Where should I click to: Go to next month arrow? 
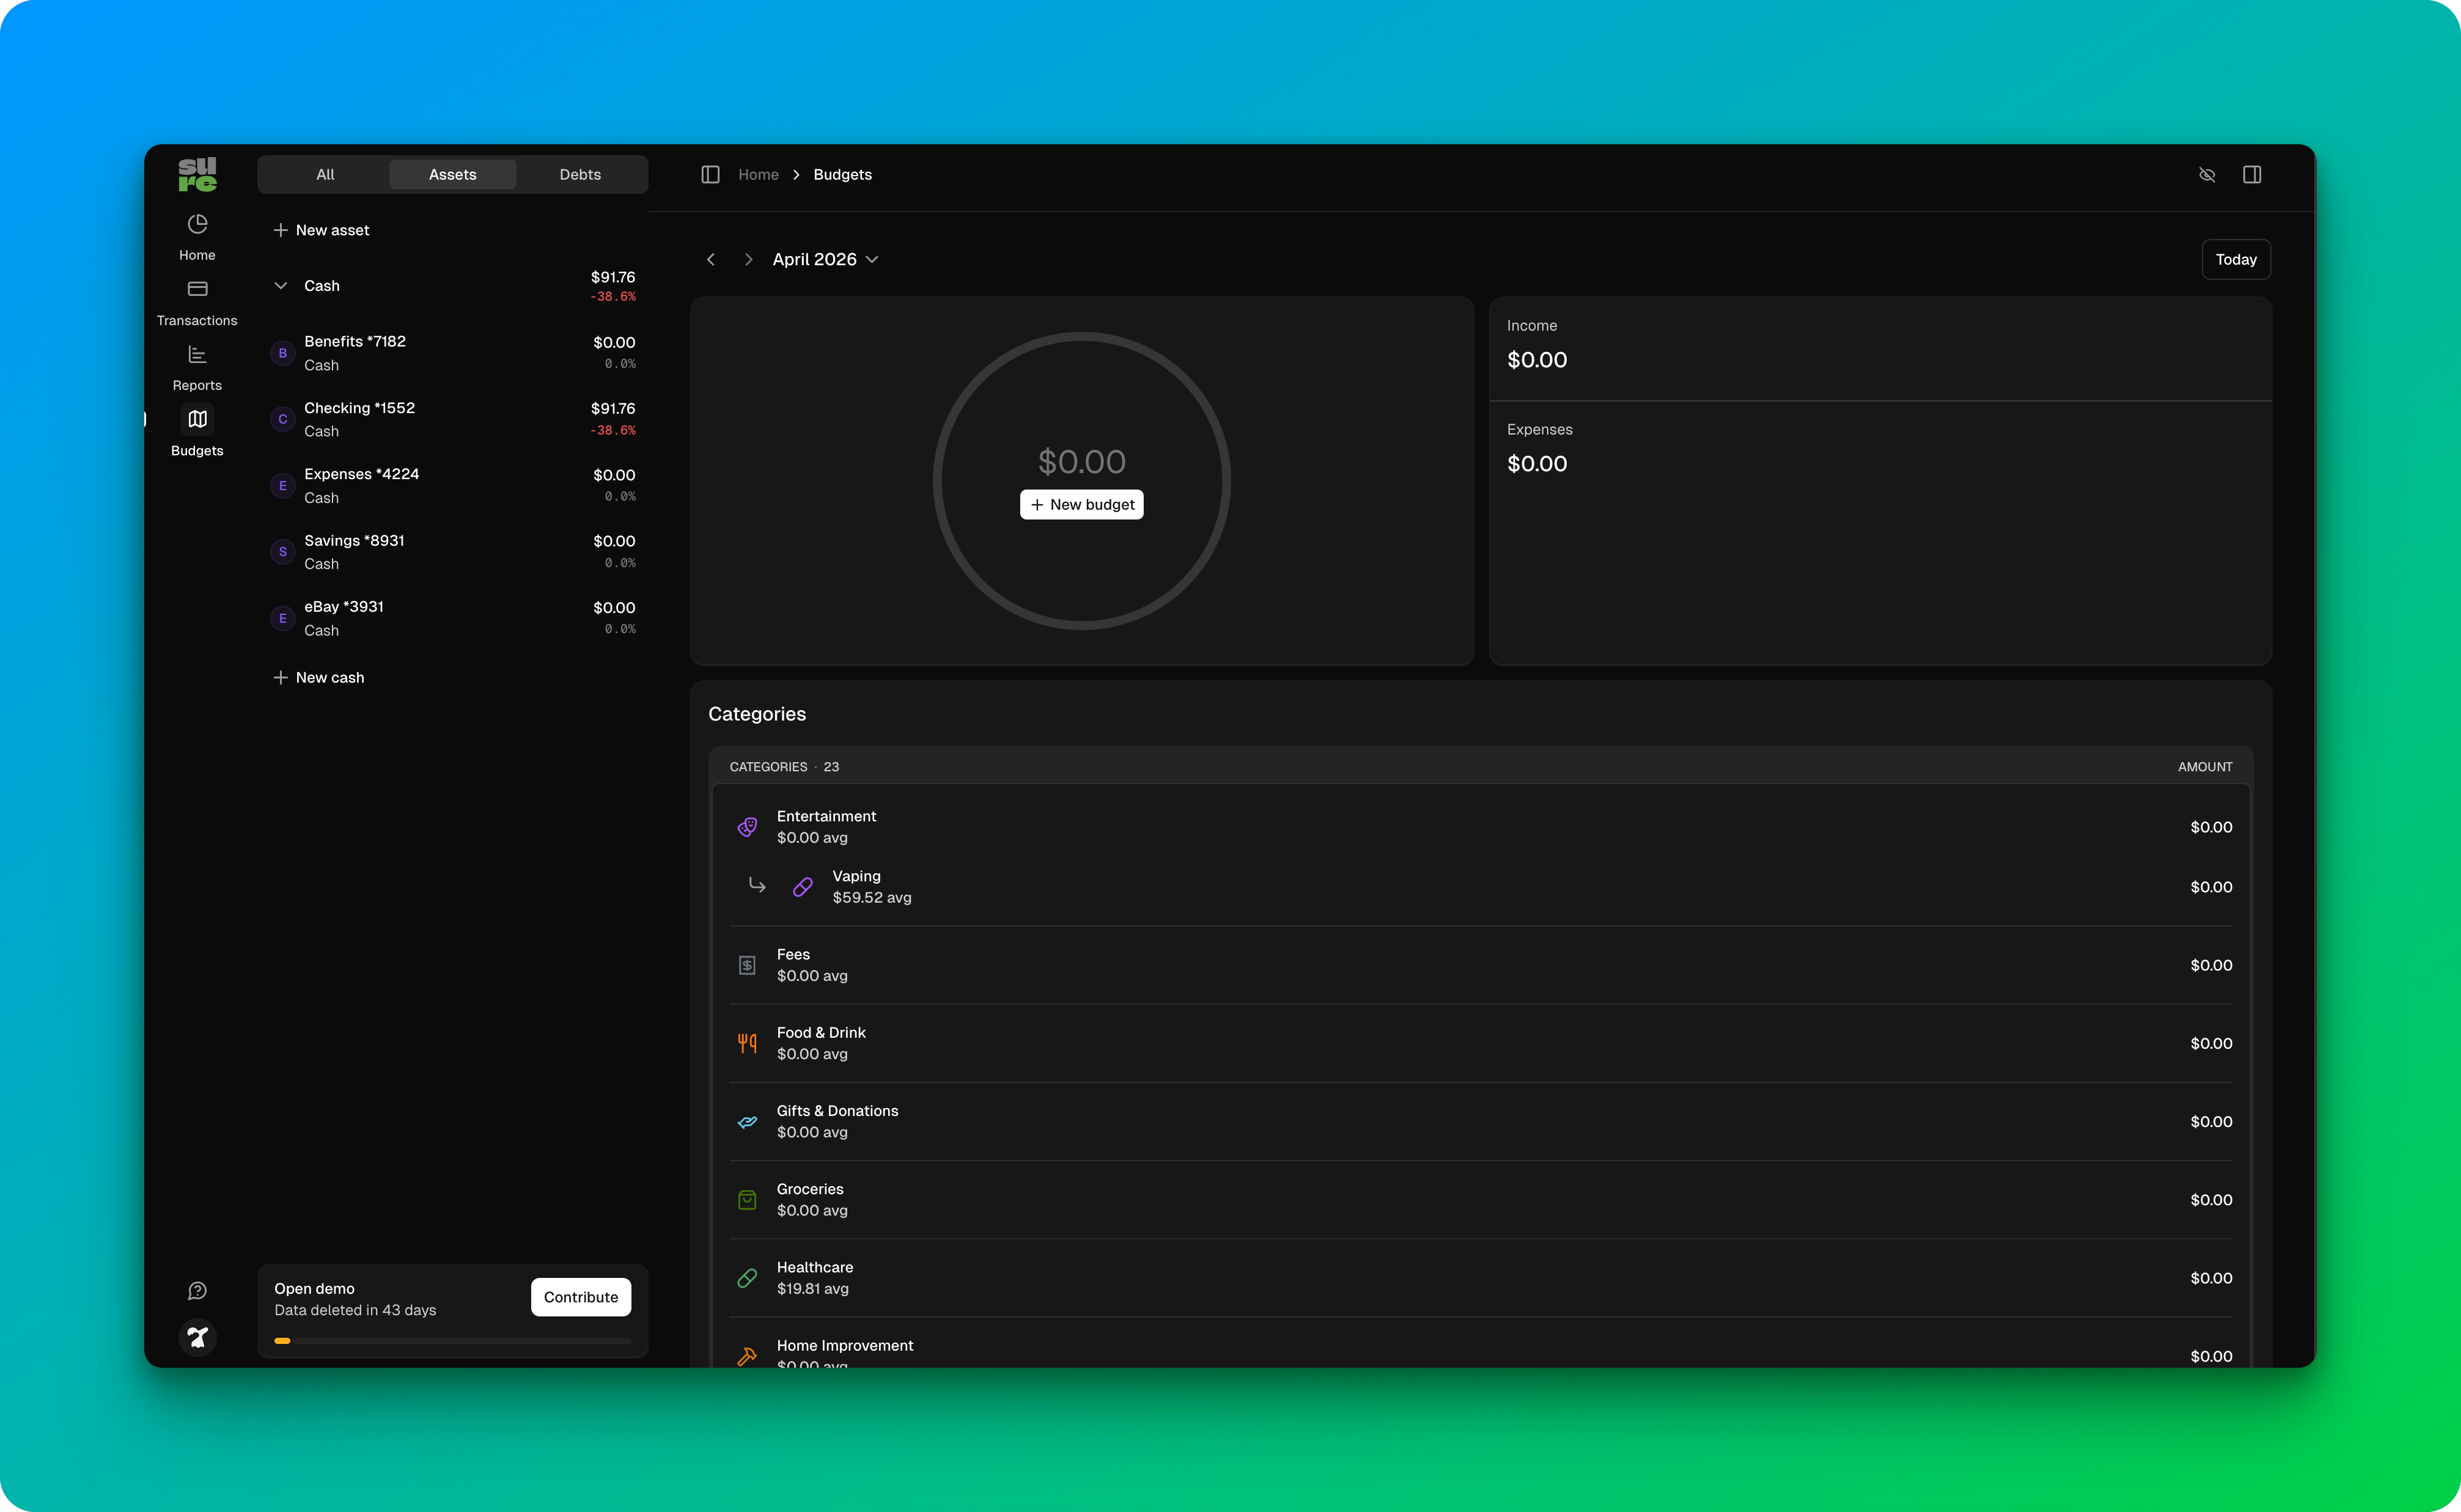[x=748, y=259]
